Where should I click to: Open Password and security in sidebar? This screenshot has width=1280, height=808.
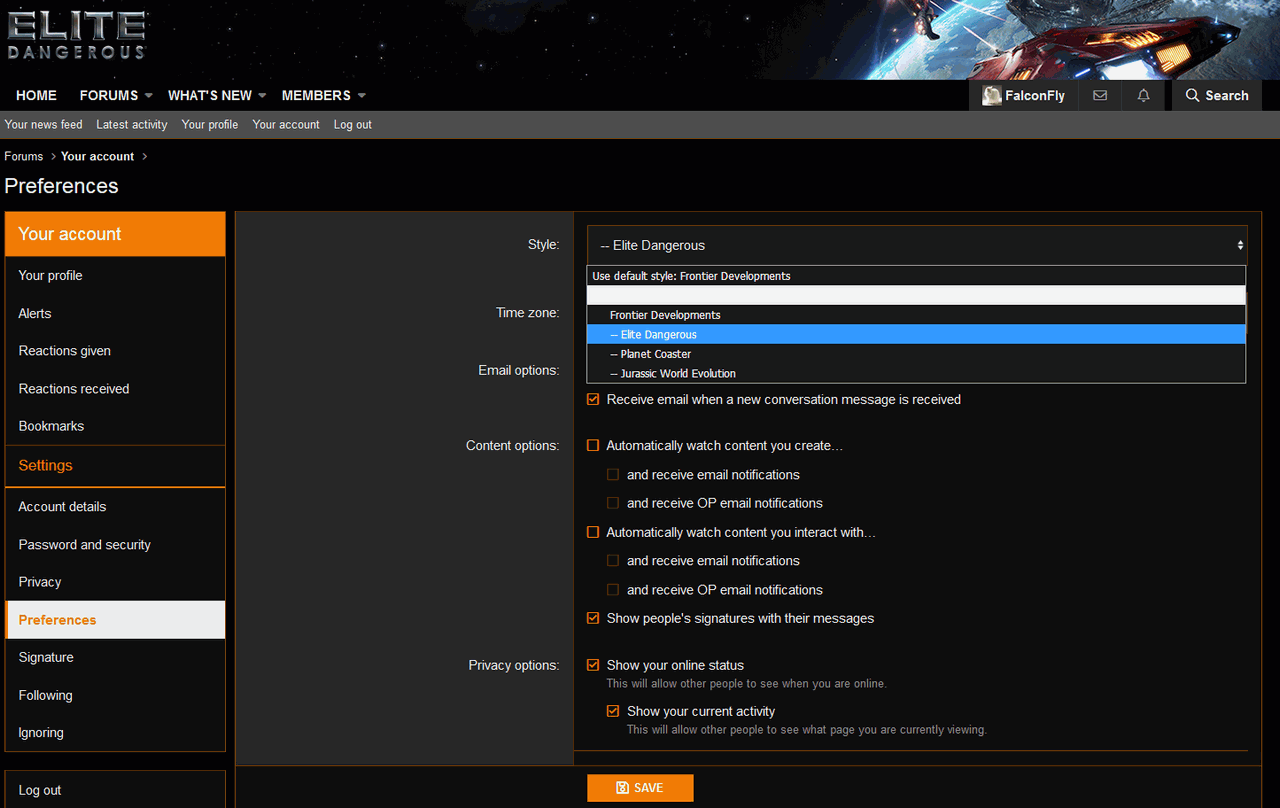pyautogui.click(x=115, y=545)
